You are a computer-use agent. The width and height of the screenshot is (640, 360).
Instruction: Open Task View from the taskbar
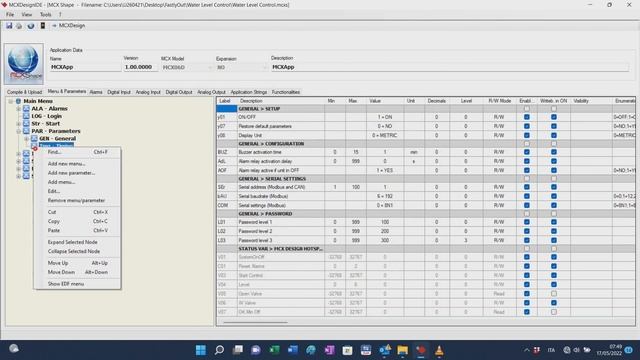238,350
